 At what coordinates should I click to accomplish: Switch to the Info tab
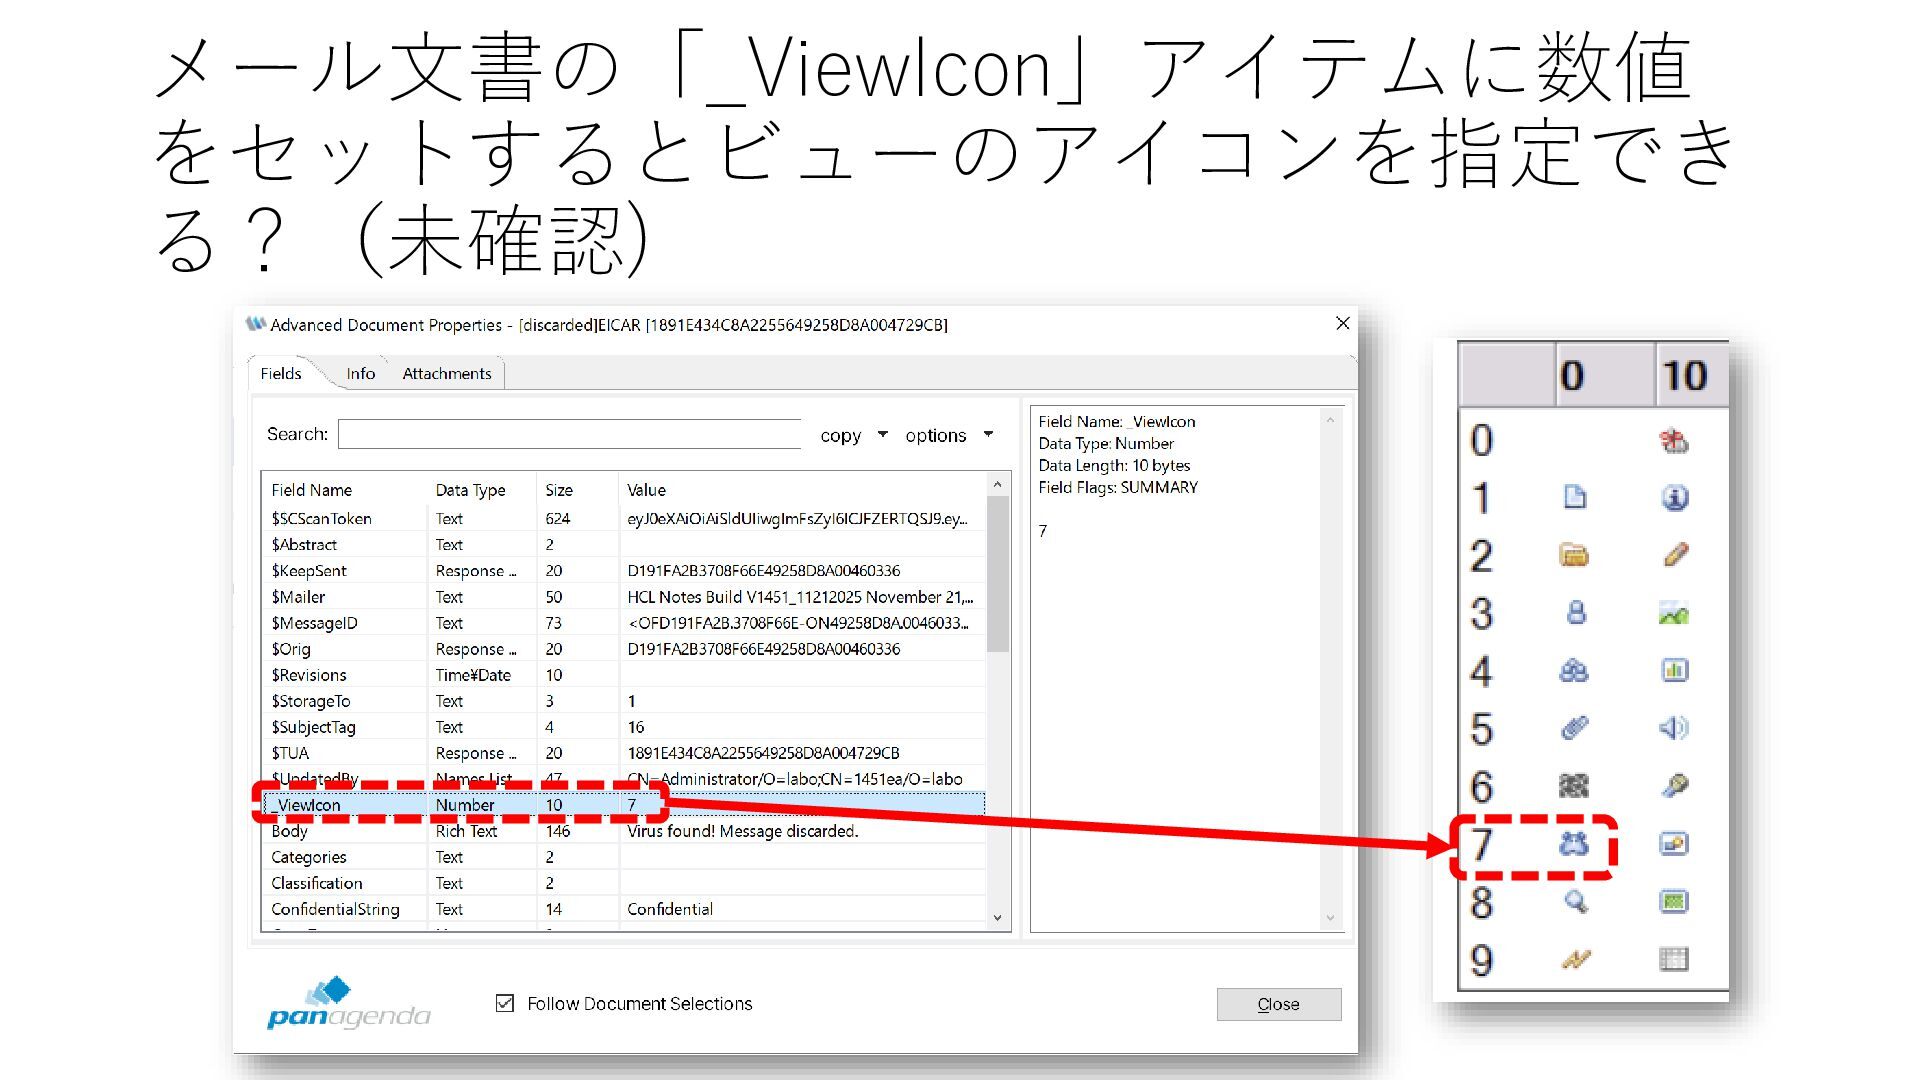pos(360,373)
